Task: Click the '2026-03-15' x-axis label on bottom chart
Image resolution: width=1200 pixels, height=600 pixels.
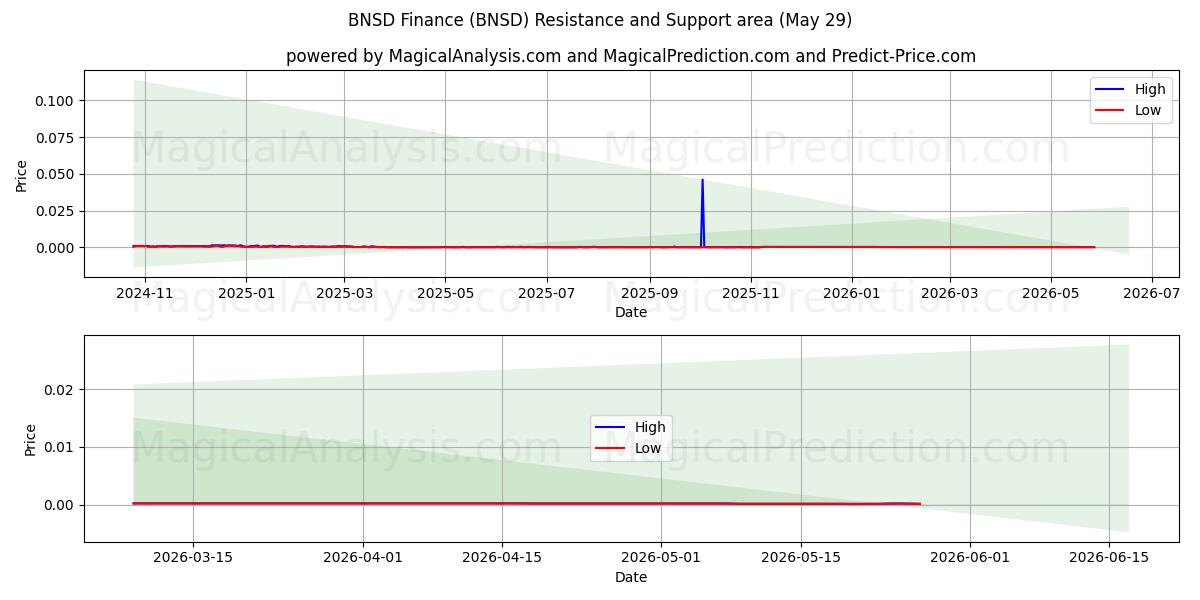Action: click(x=193, y=558)
